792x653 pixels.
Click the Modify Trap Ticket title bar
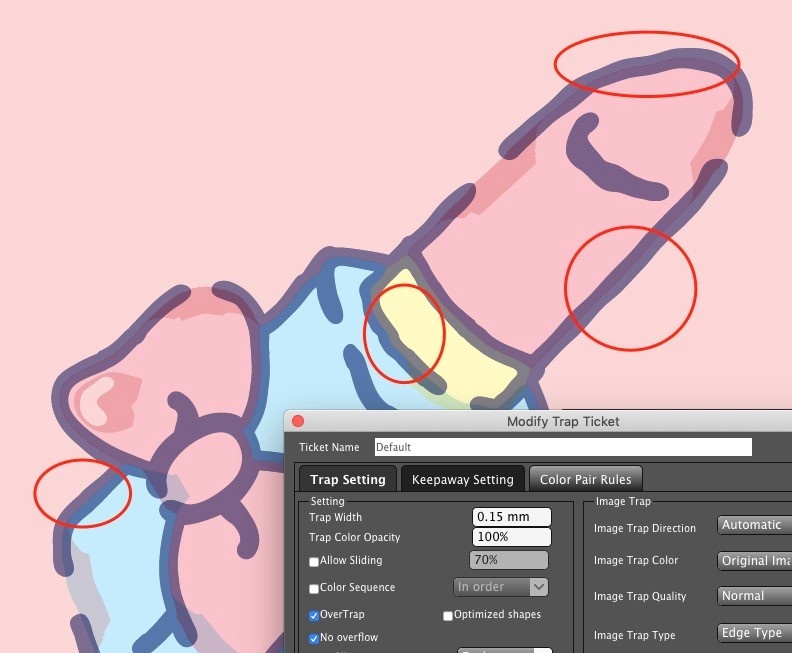(562, 422)
